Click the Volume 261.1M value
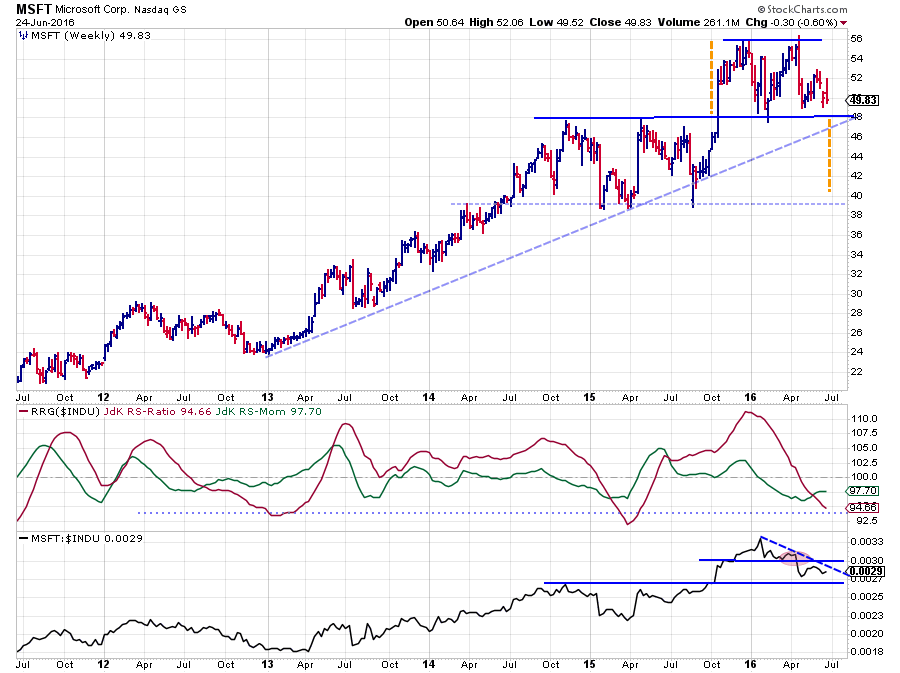This screenshot has height=673, width=900. pyautogui.click(x=699, y=22)
